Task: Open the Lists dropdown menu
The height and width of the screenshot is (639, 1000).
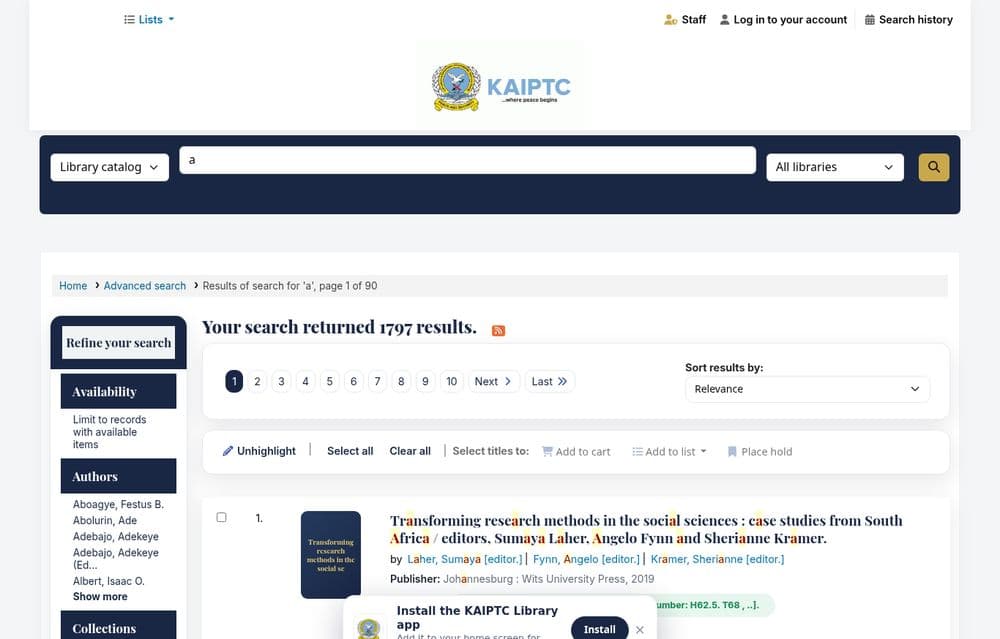Action: tap(149, 20)
